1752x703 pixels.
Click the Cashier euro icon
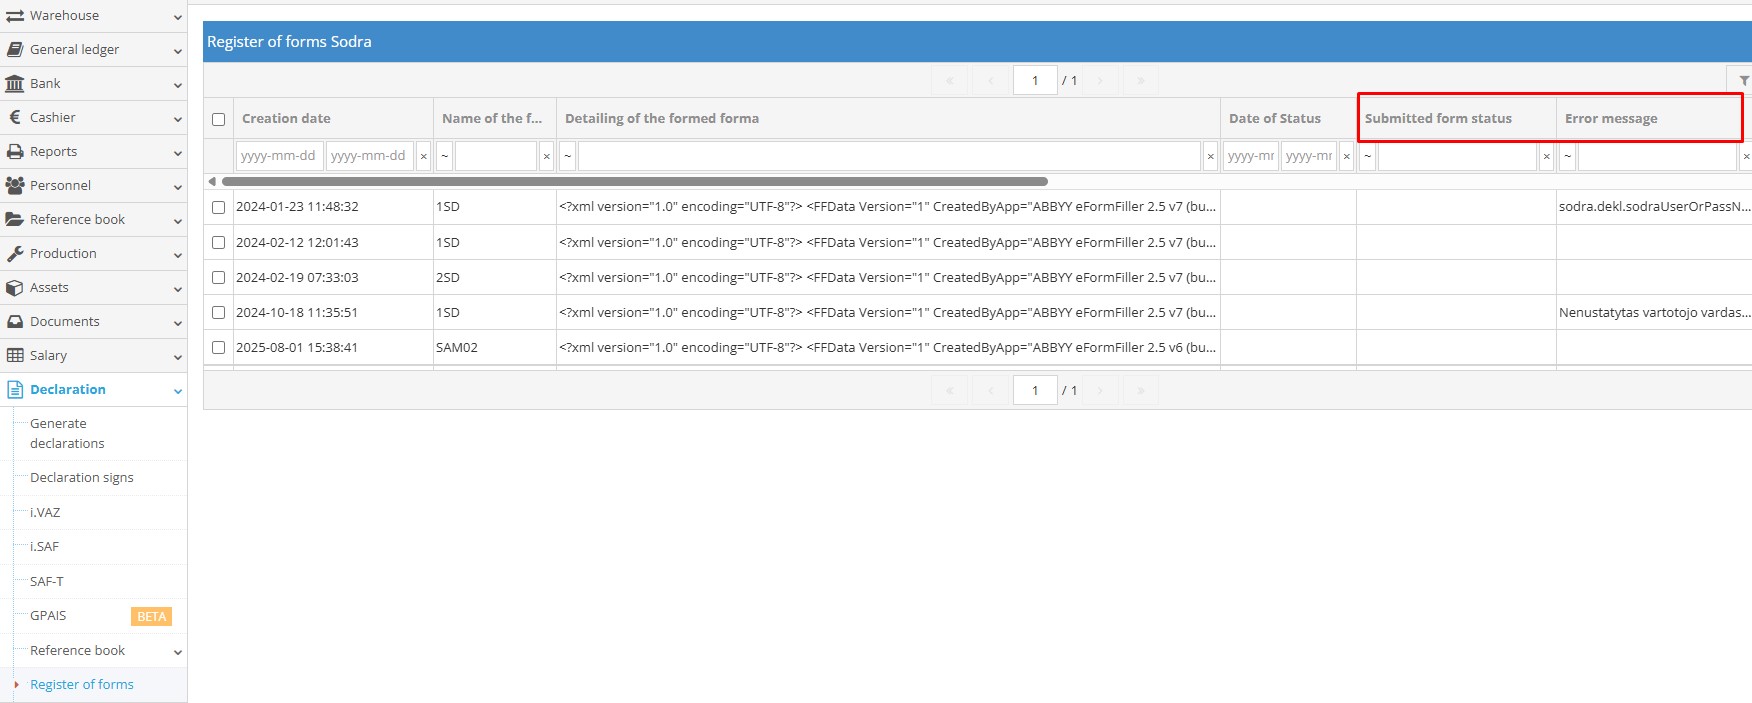(x=15, y=118)
